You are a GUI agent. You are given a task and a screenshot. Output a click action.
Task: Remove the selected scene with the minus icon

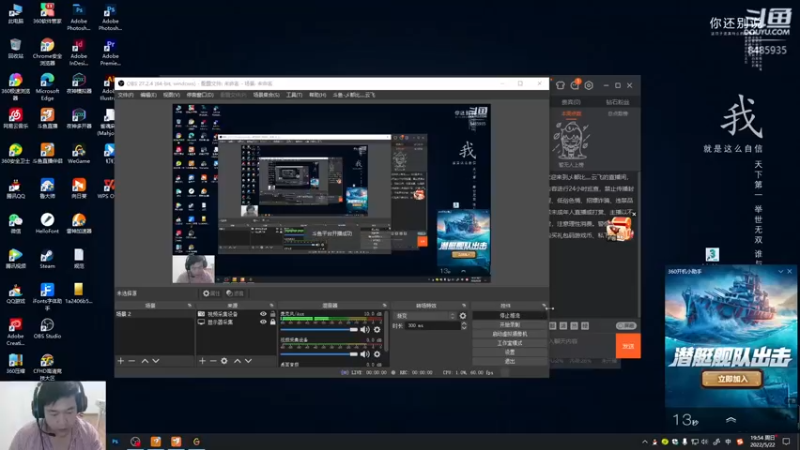[132, 361]
